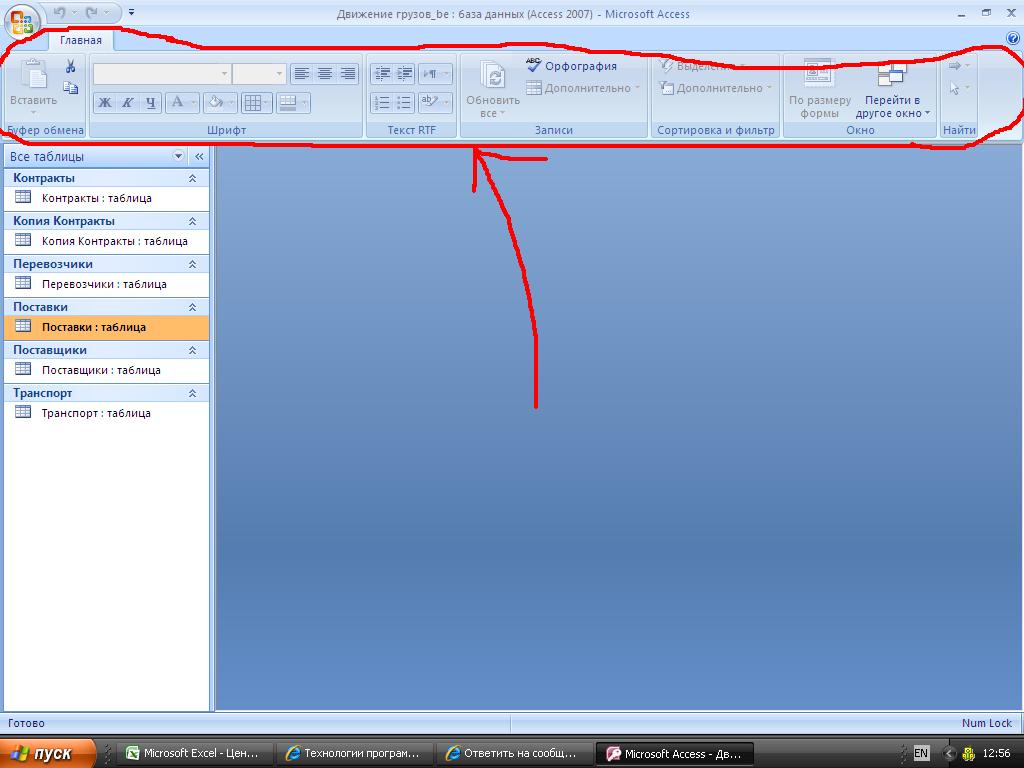Image resolution: width=1024 pixels, height=768 pixels.
Task: Click the increase indent icon
Action: [405, 74]
